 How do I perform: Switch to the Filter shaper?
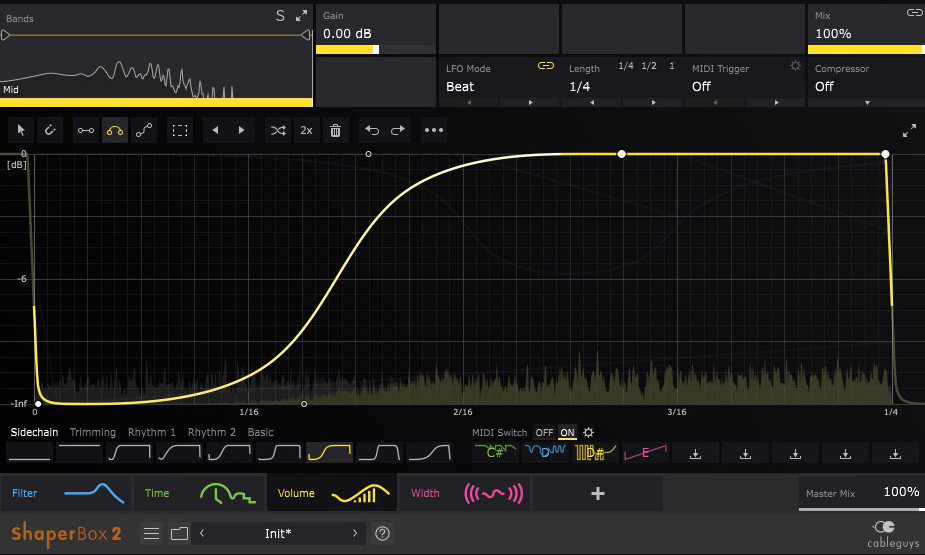66,493
